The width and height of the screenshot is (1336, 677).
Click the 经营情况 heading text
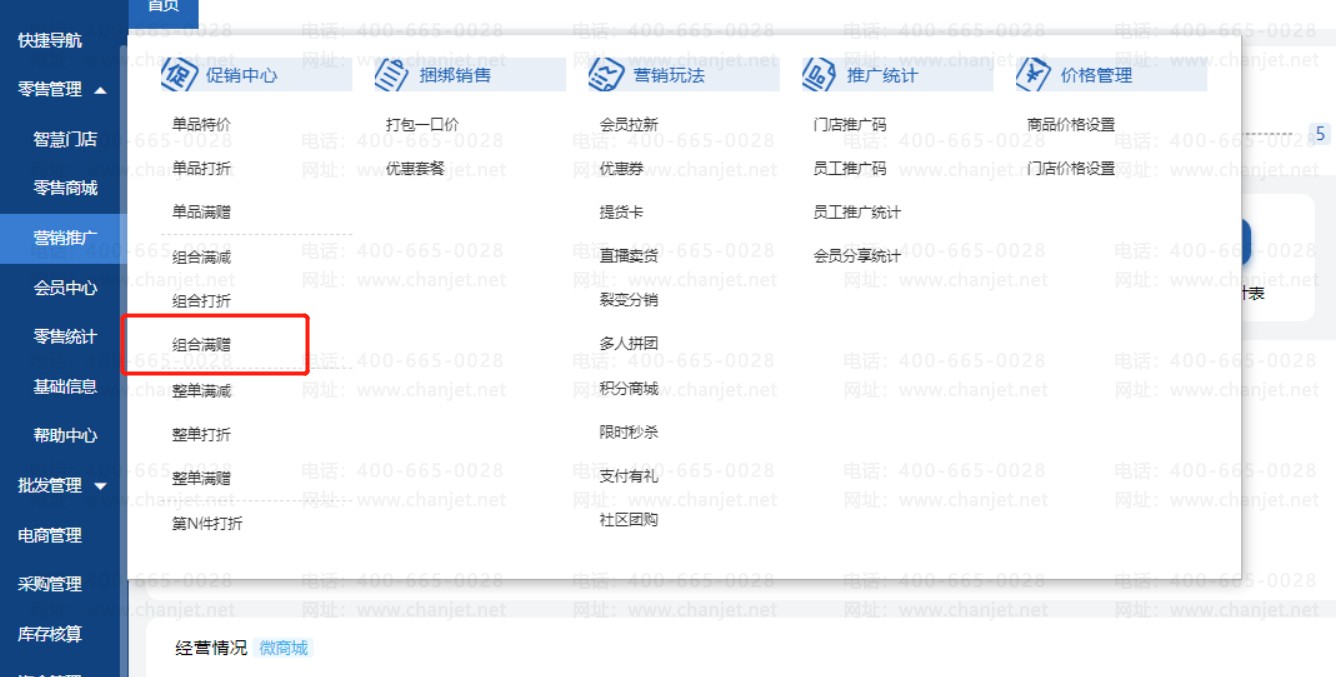pos(211,648)
